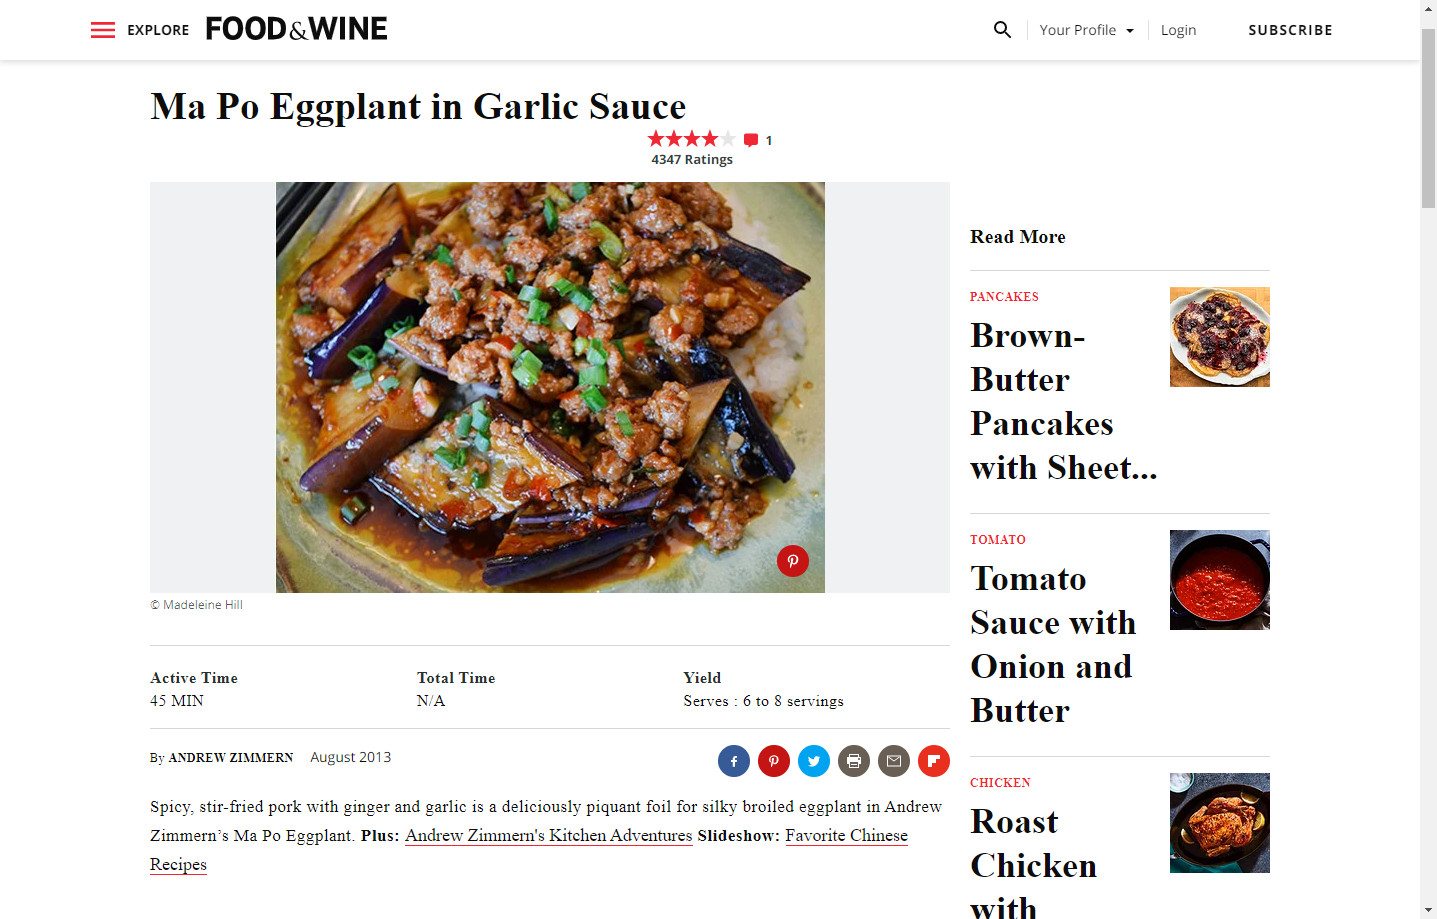Open the Explore hamburger menu
1437x919 pixels.
tap(103, 30)
